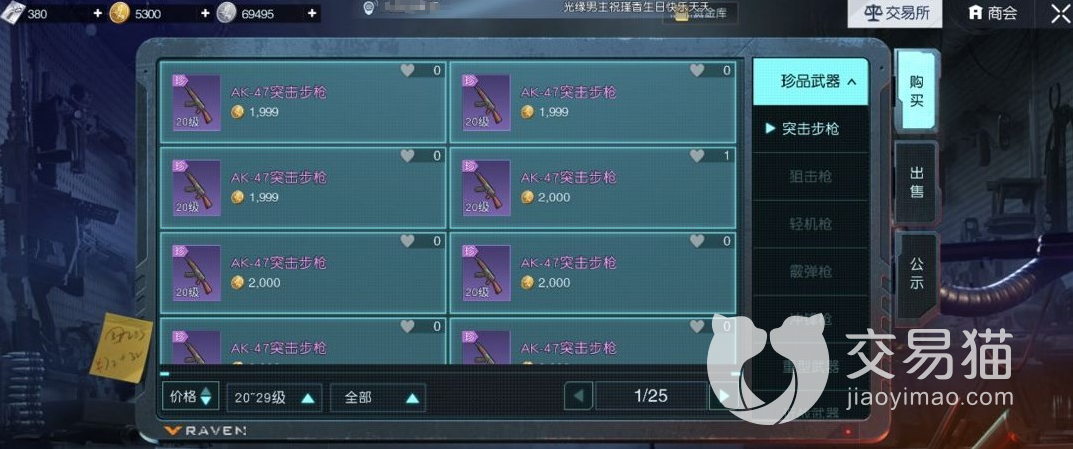Favorite the top-right AK-47 1,999 listing
Viewport: 1073px width, 449px height.
[697, 70]
